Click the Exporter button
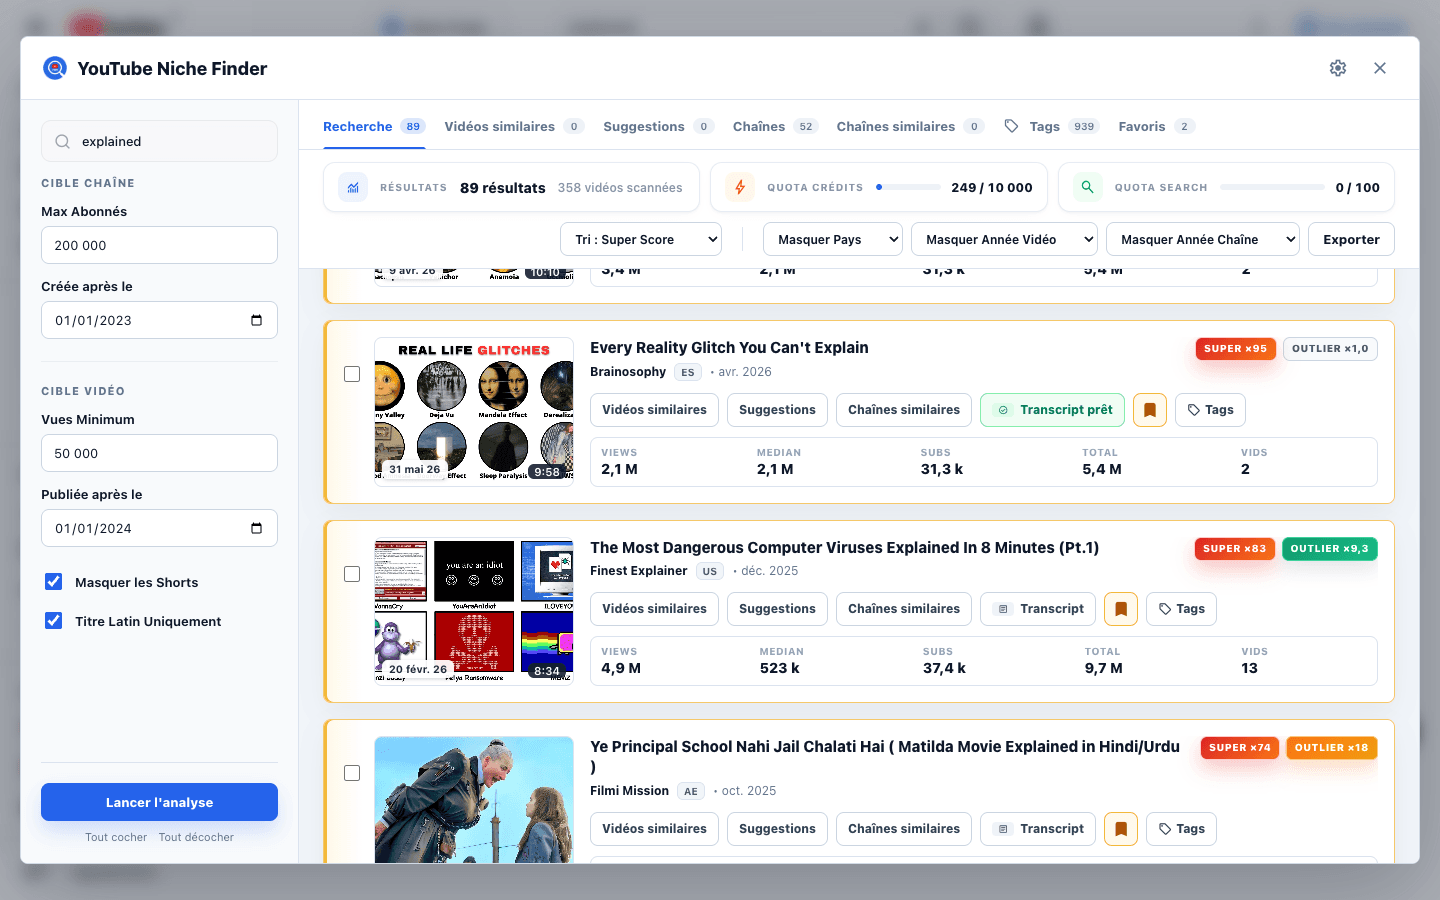The image size is (1440, 900). click(x=1351, y=240)
